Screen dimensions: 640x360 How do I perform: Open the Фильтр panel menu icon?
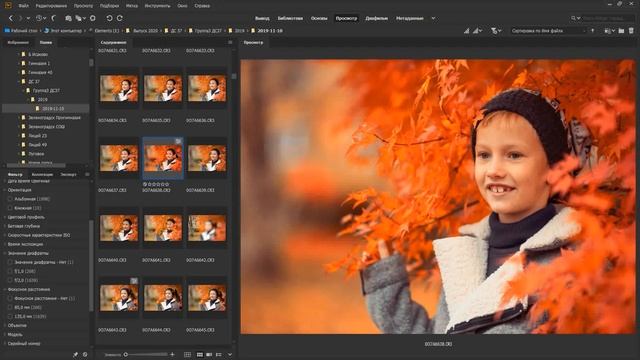(x=87, y=174)
